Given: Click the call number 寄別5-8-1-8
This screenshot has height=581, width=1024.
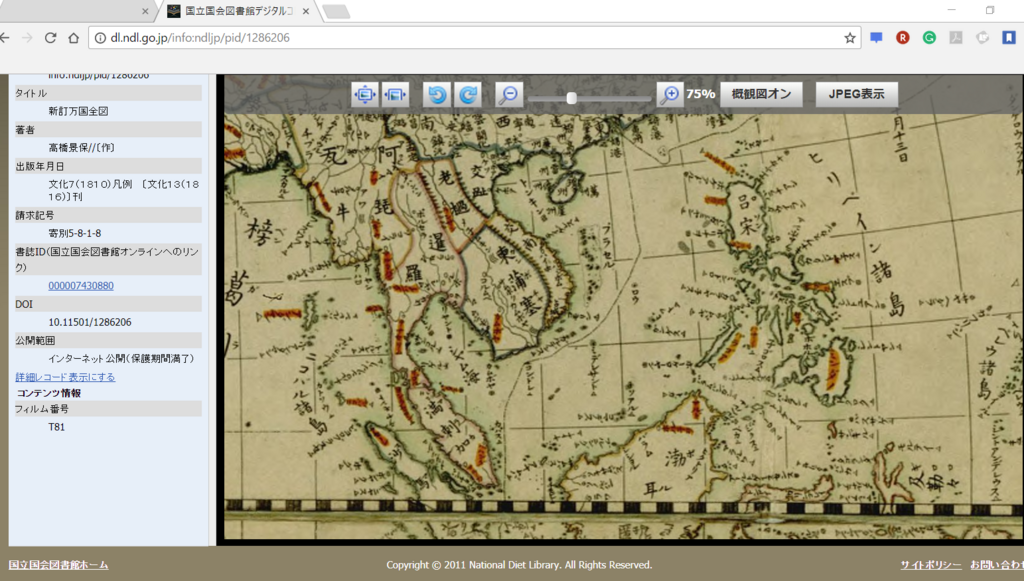Looking at the screenshot, I should point(75,234).
